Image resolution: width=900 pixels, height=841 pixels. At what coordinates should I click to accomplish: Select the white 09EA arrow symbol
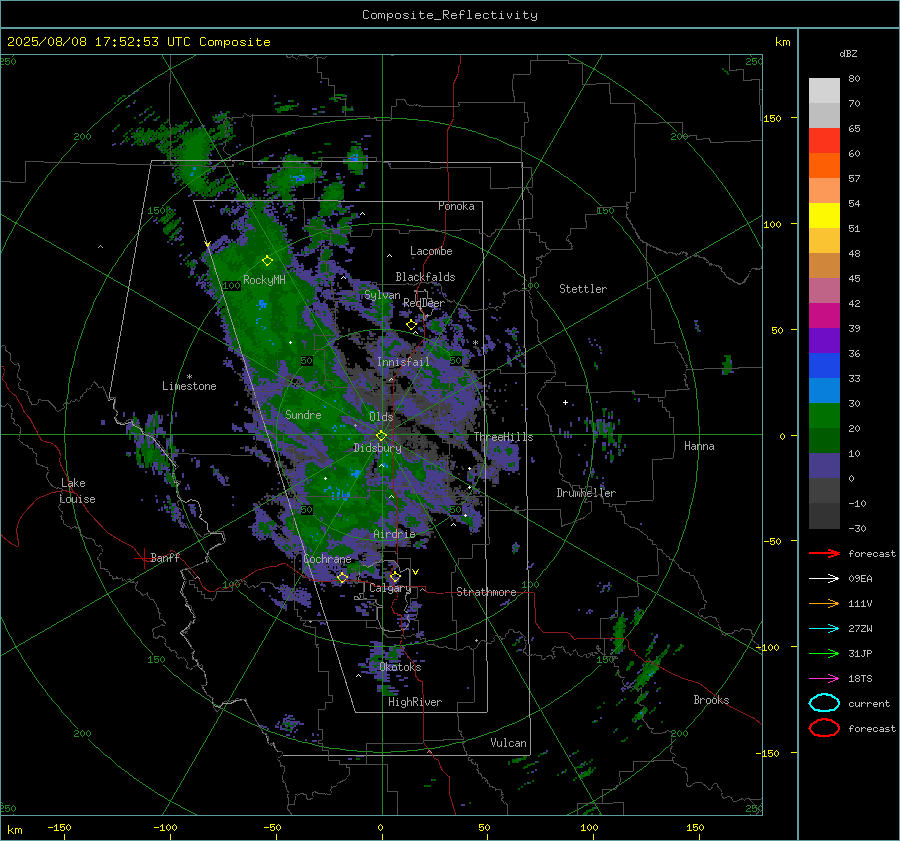(824, 579)
